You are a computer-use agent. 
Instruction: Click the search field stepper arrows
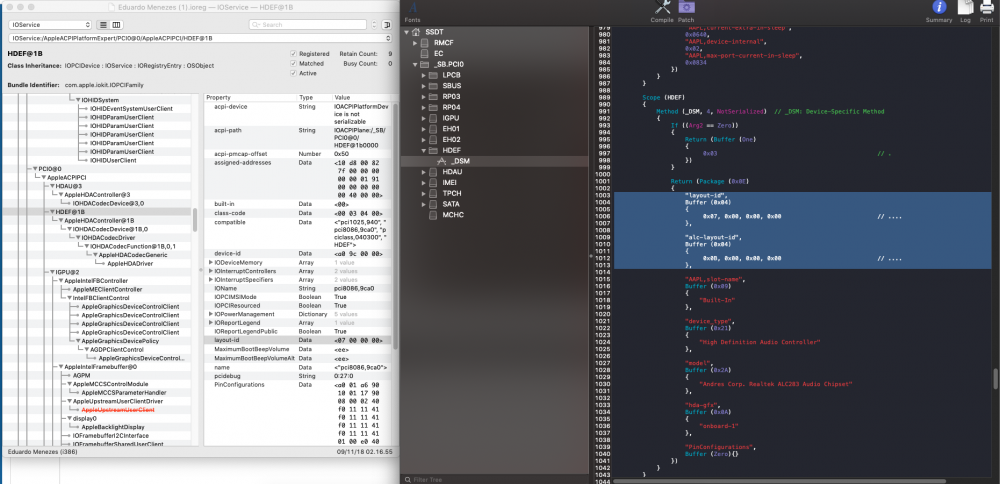[372, 24]
